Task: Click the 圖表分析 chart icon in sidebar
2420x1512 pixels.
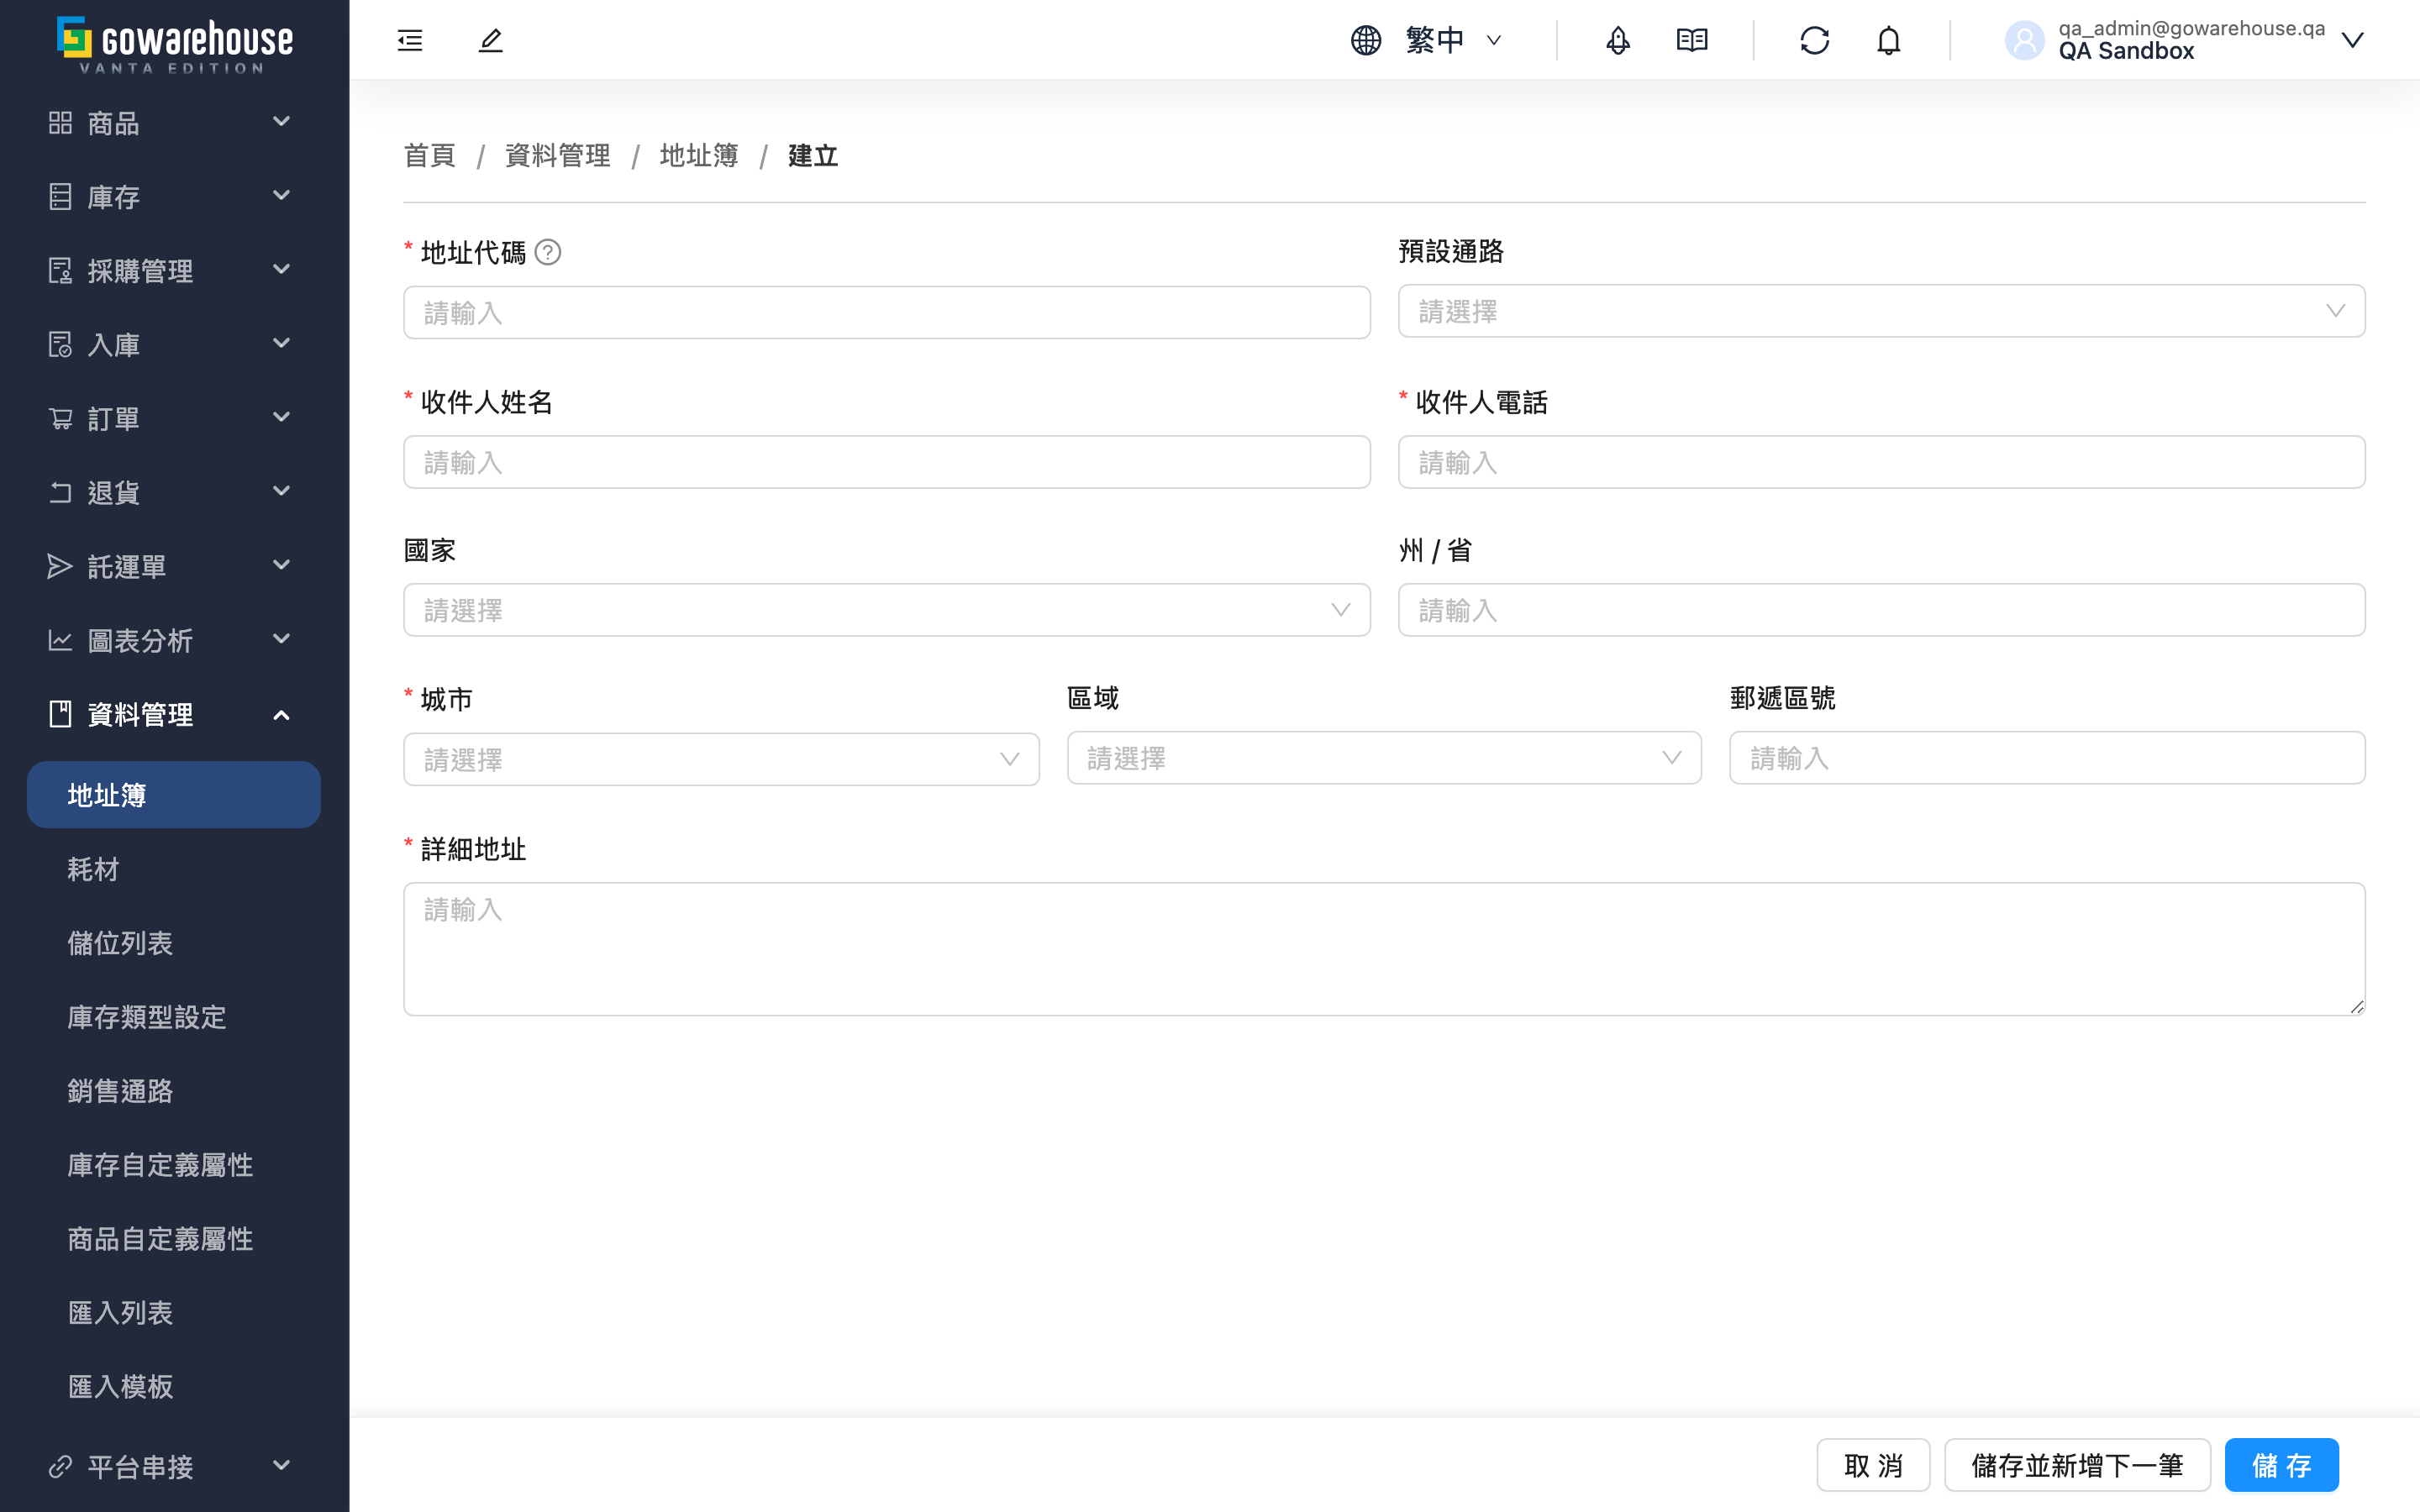Action: (60, 640)
